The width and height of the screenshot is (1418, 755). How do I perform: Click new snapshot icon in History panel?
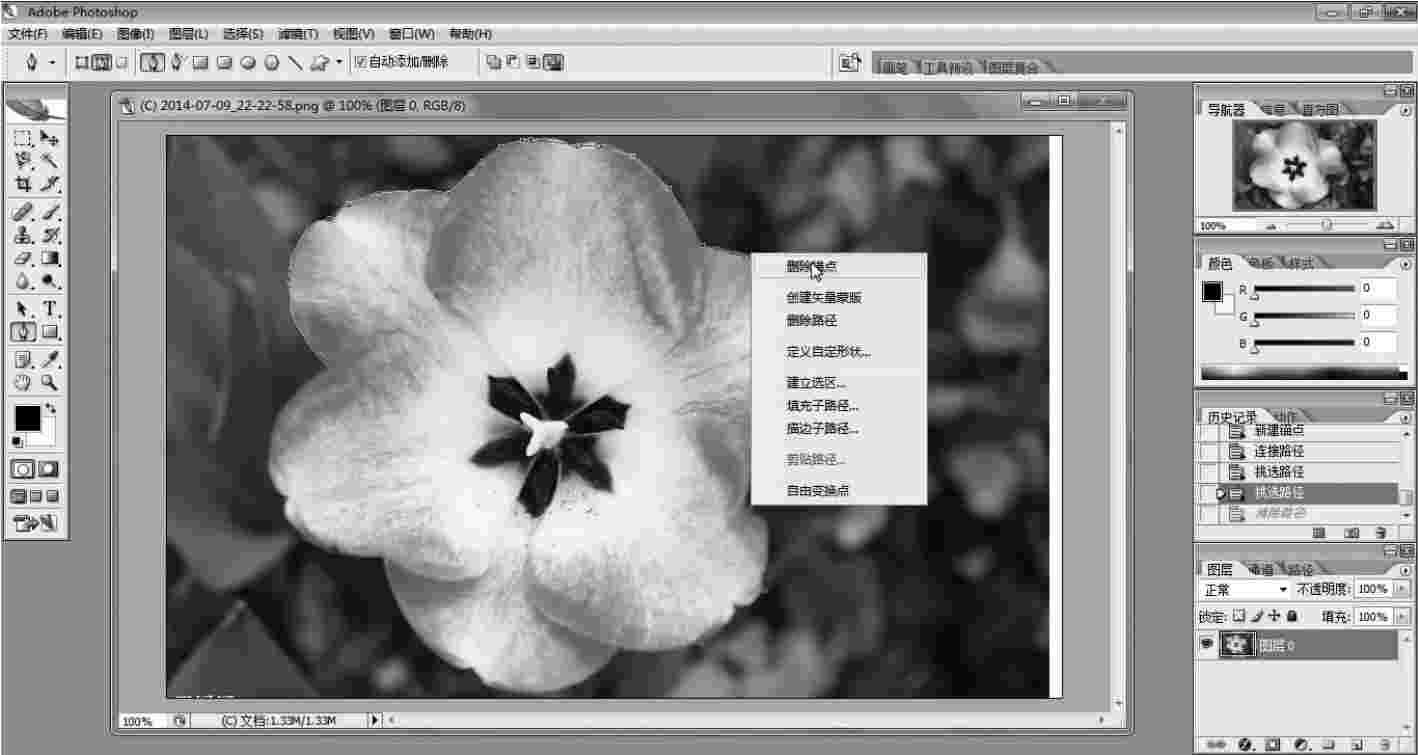coord(1352,533)
